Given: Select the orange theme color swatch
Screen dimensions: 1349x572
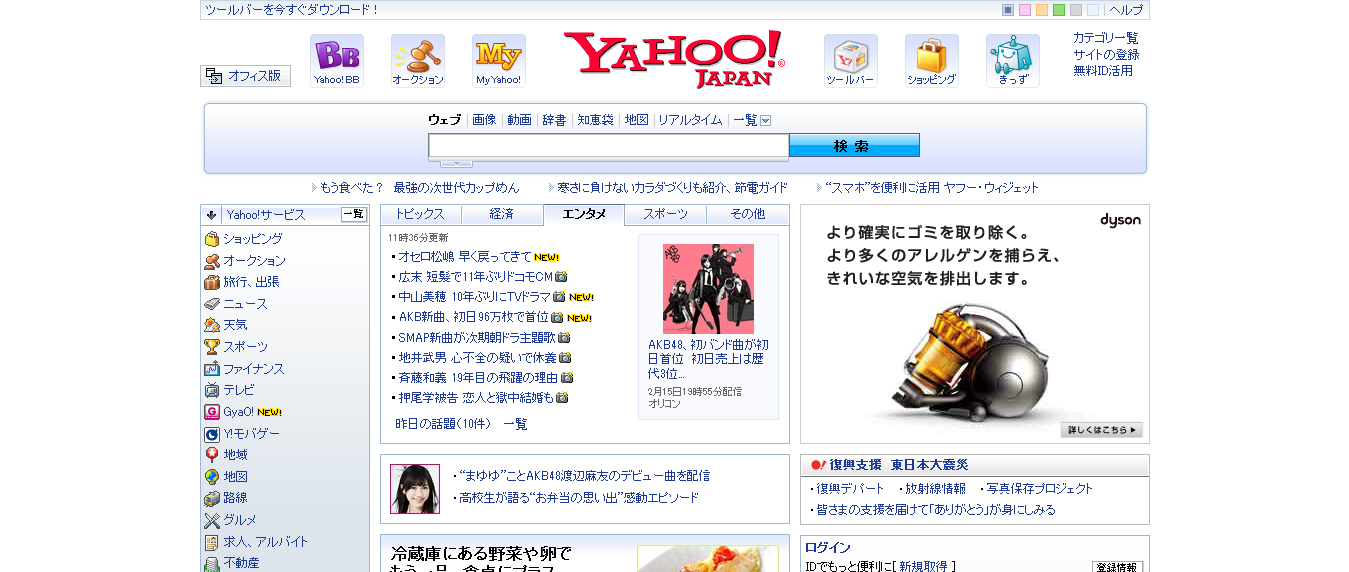Looking at the screenshot, I should click(x=1042, y=10).
